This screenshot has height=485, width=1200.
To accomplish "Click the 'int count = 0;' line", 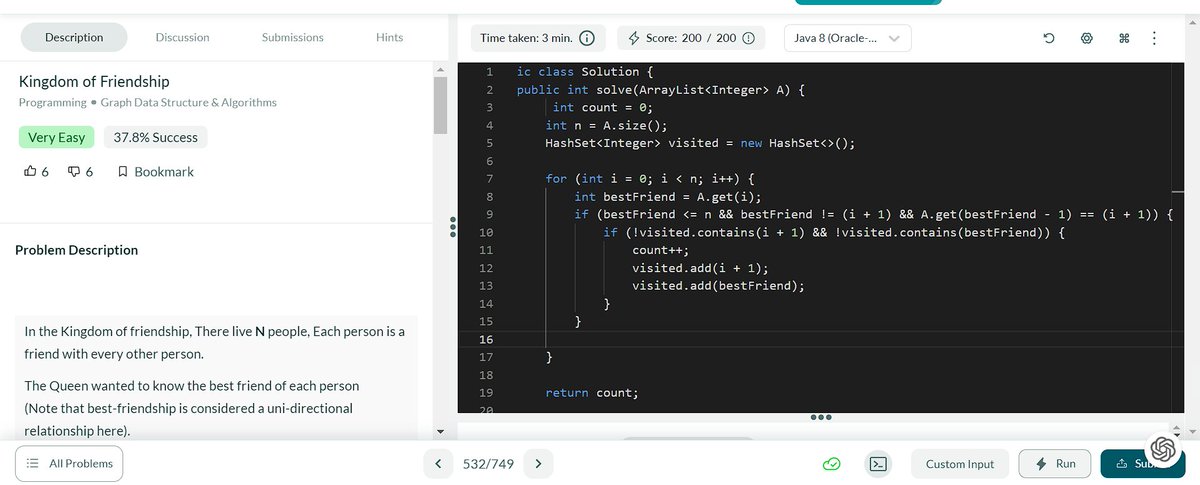I will (x=602, y=107).
